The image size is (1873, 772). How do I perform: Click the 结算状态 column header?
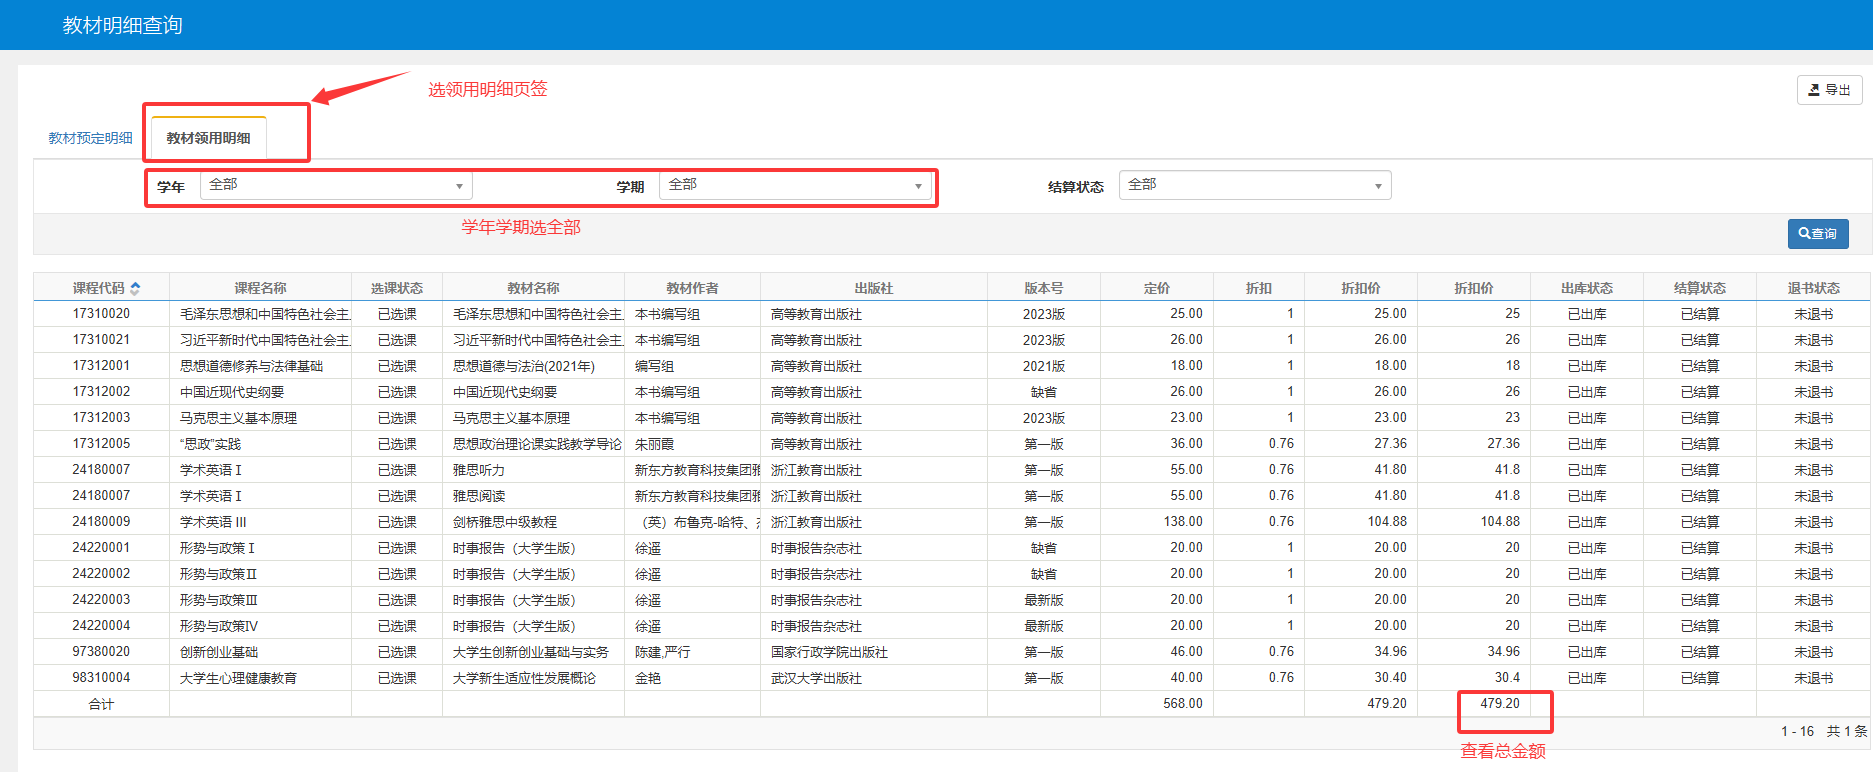(1700, 288)
